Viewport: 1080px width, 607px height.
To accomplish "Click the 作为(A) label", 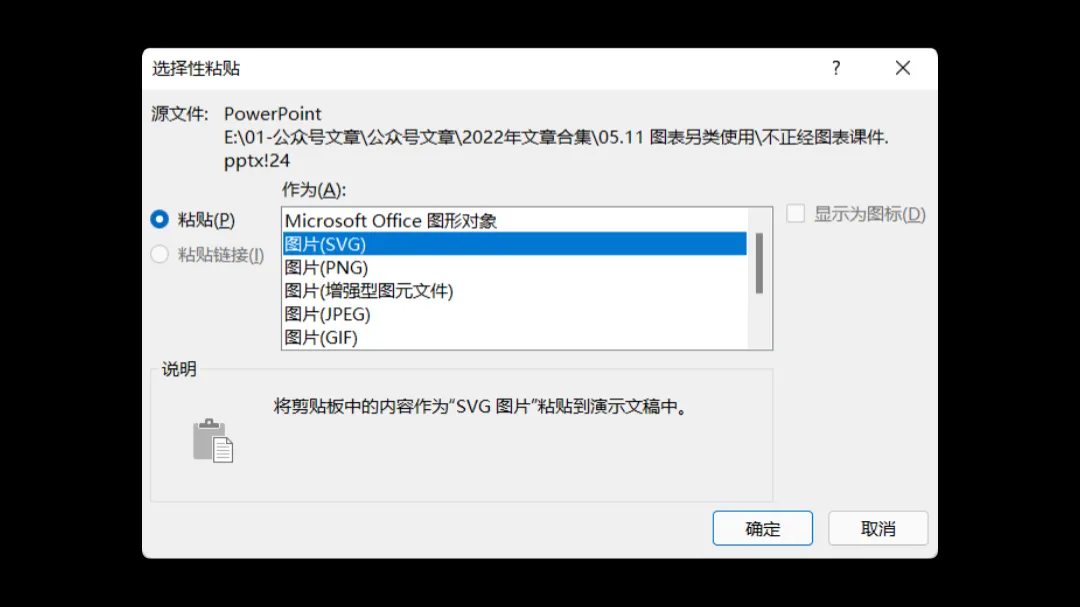I will click(313, 189).
